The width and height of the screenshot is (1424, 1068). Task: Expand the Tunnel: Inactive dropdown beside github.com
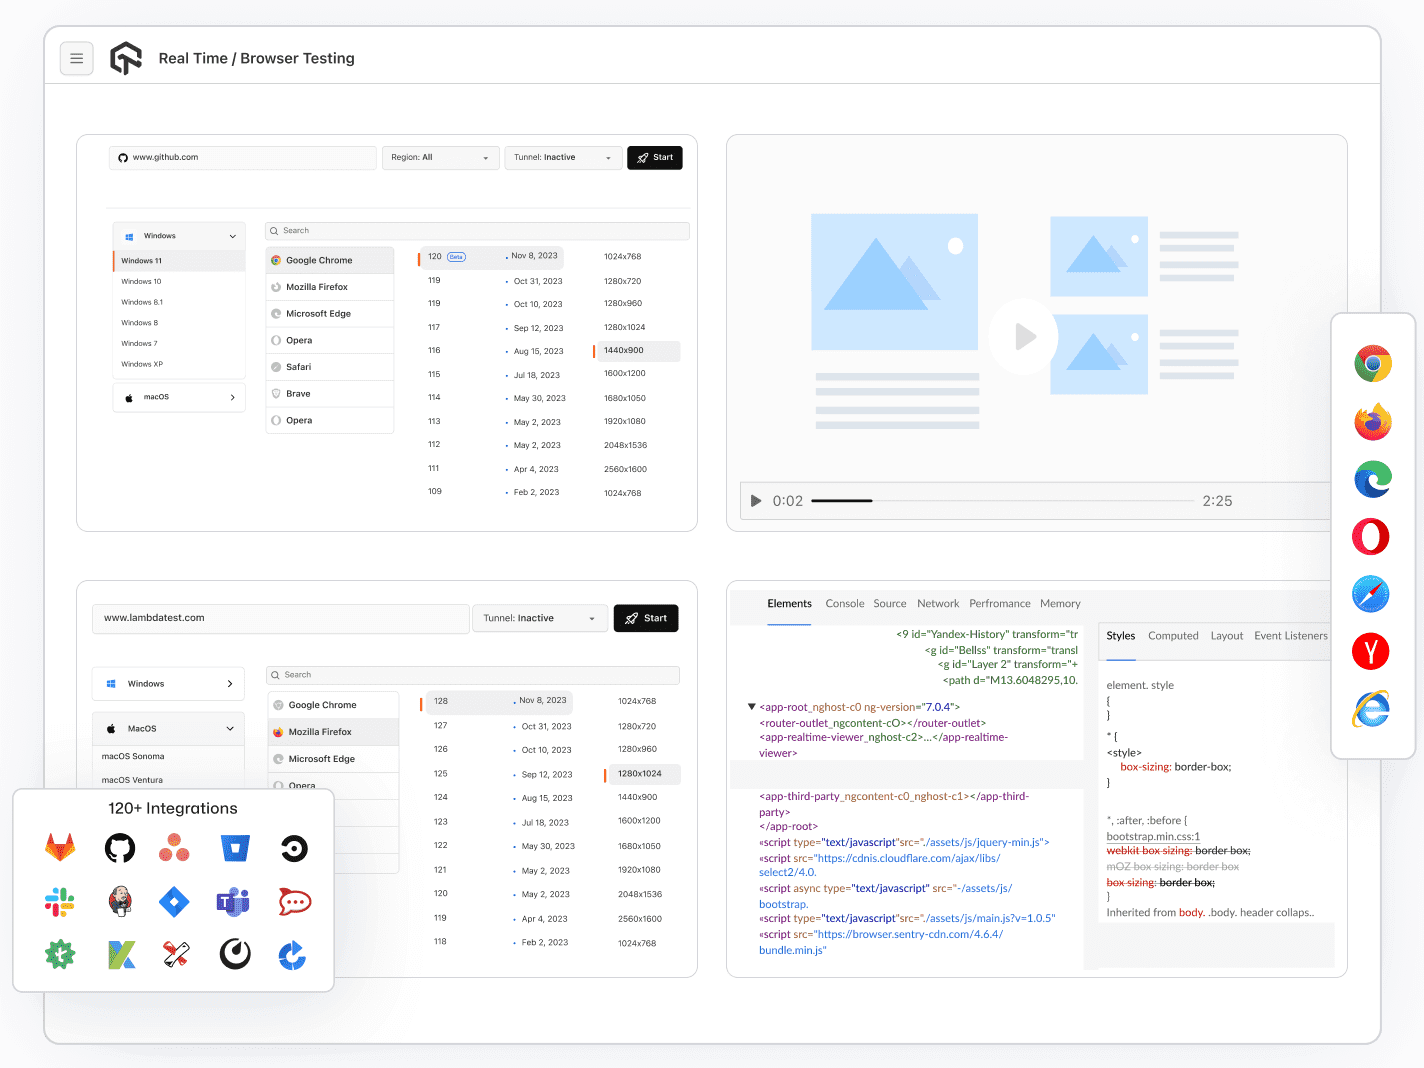pyautogui.click(x=562, y=158)
